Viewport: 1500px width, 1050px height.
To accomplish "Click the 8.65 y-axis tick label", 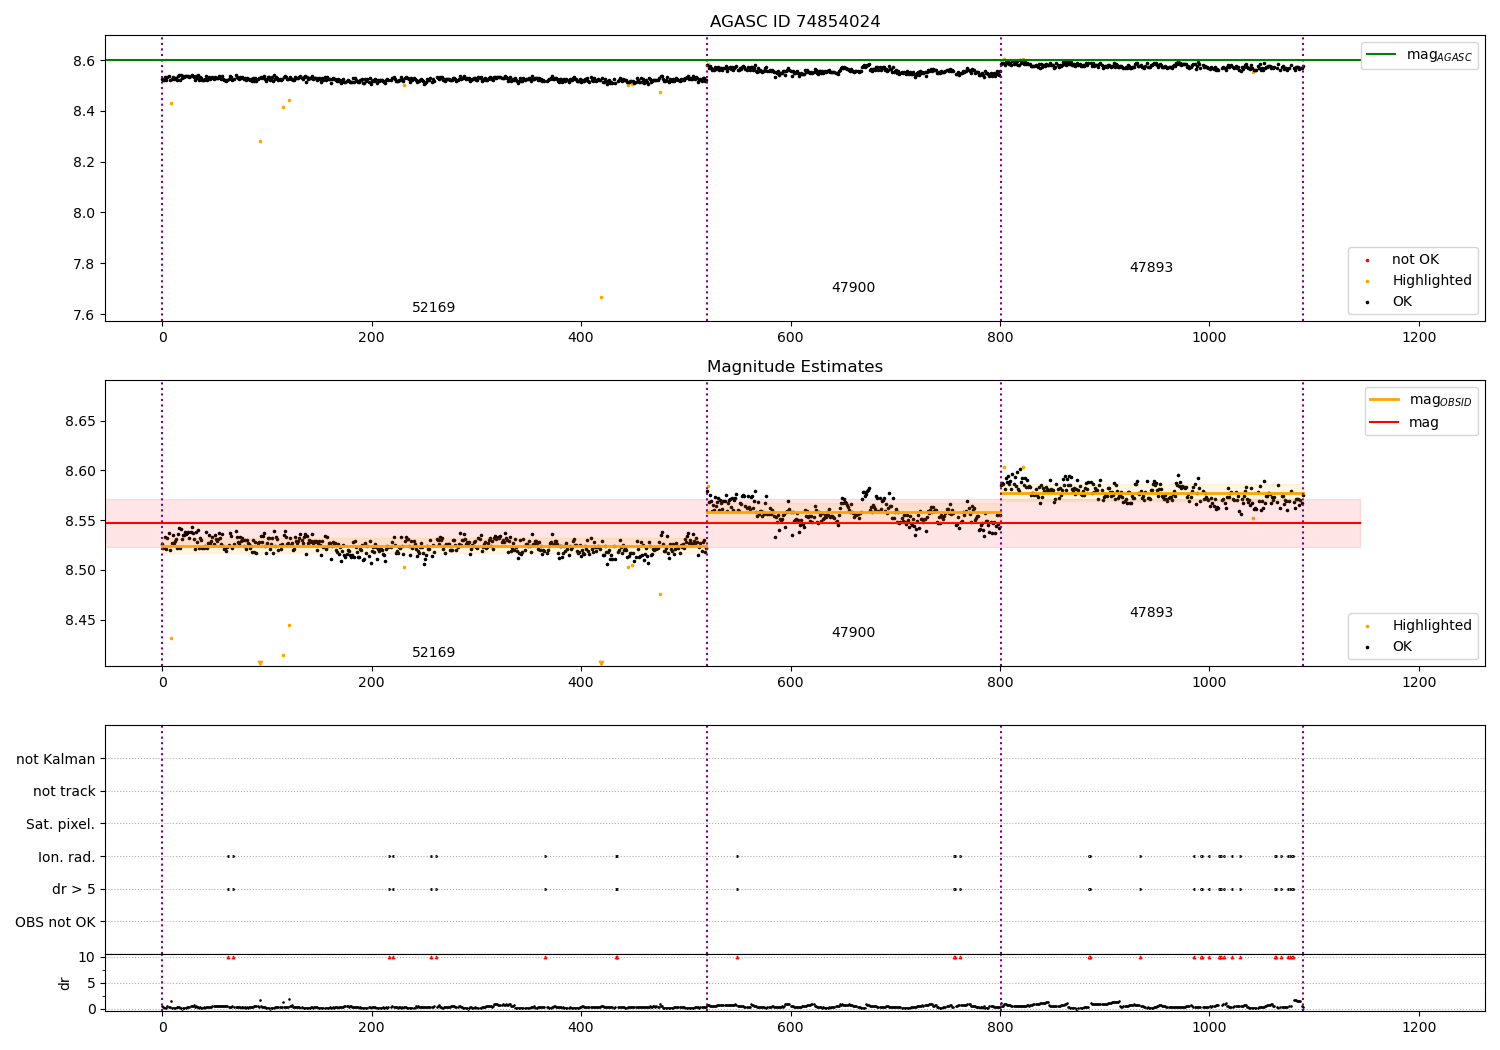I will (x=80, y=422).
